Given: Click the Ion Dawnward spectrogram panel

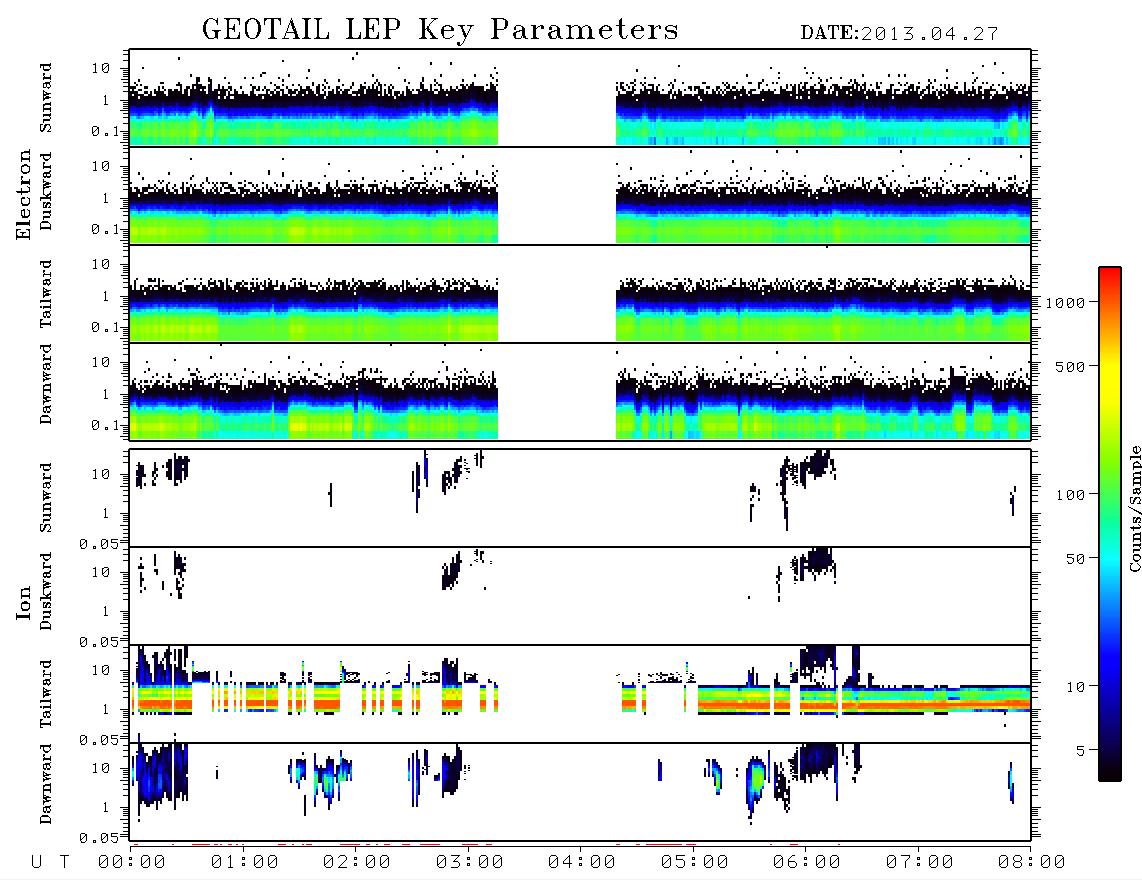Looking at the screenshot, I should (580, 792).
